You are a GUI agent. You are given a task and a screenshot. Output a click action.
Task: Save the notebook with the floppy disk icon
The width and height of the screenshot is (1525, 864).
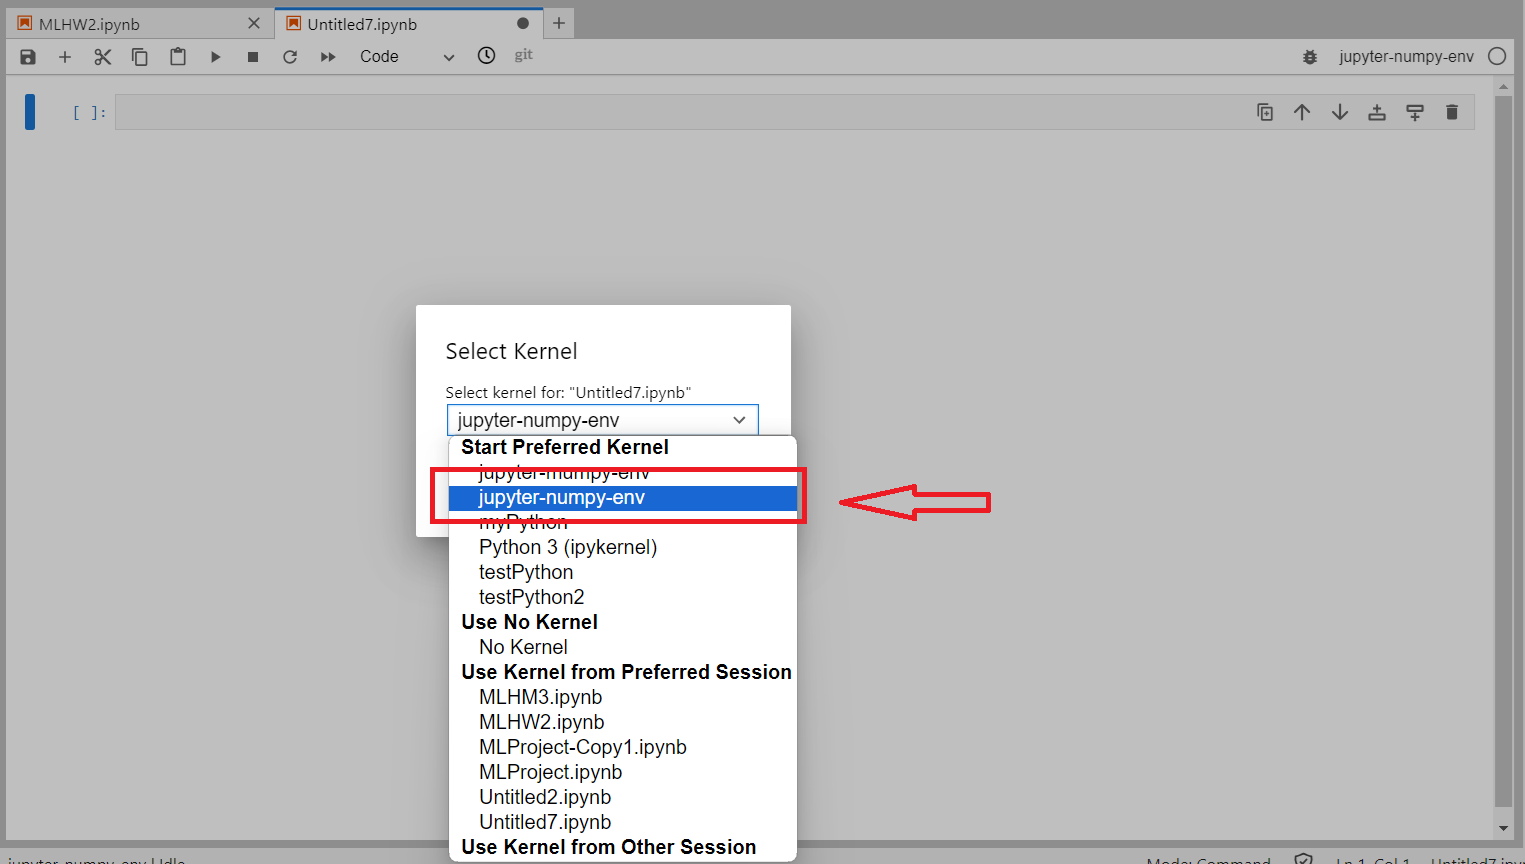[x=28, y=57]
